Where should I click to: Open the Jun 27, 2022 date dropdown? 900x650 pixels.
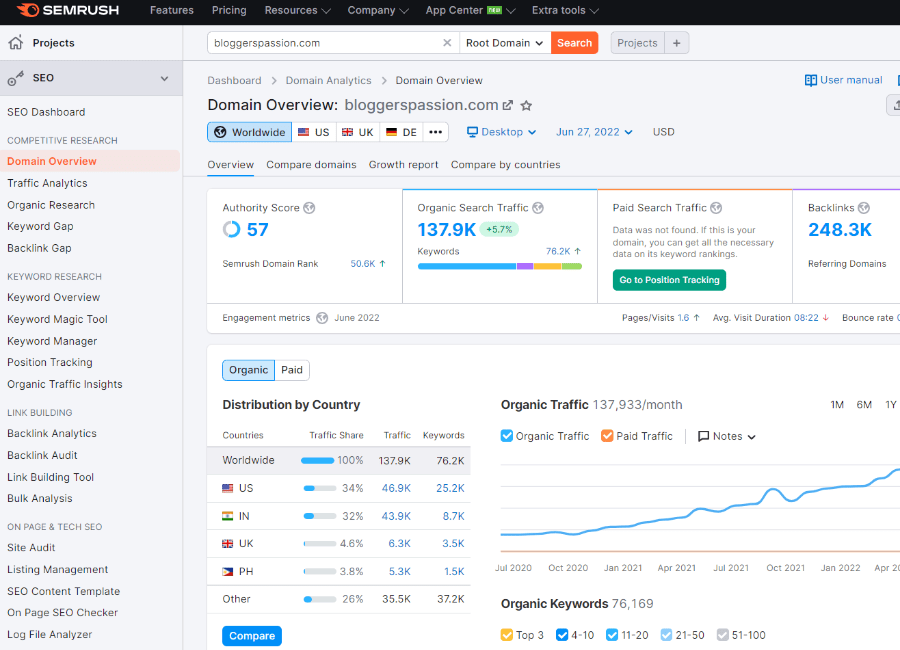(x=594, y=132)
